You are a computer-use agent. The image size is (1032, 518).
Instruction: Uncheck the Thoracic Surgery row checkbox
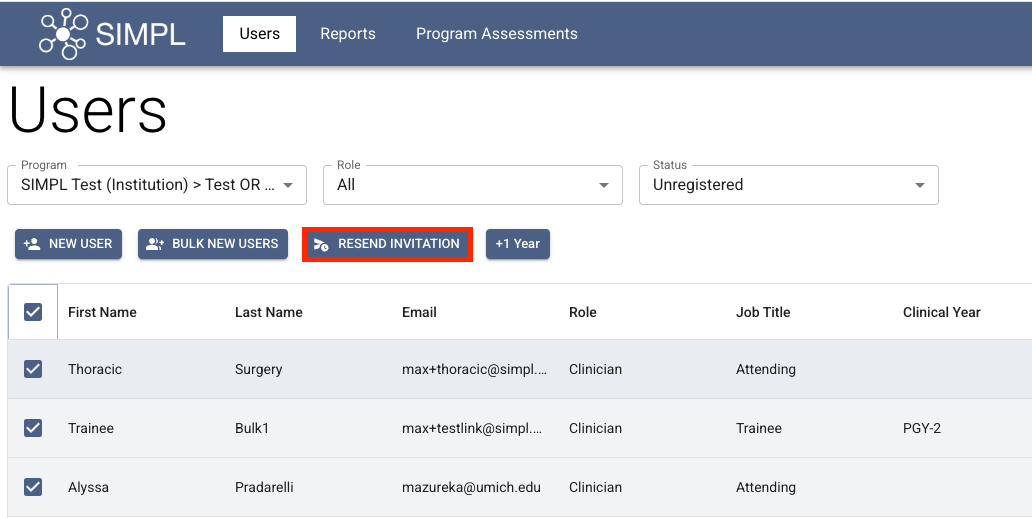[x=33, y=369]
